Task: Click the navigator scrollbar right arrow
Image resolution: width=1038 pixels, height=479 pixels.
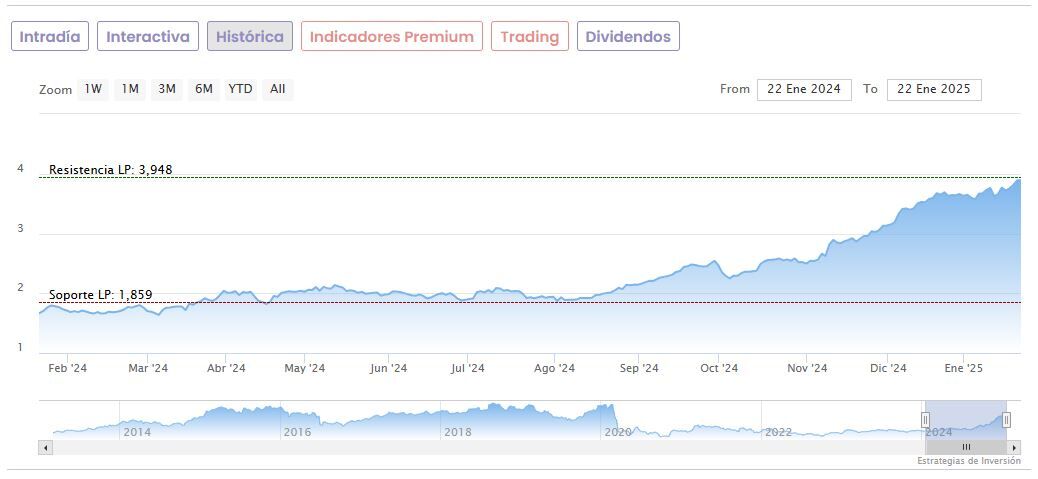Action: pos(1014,447)
